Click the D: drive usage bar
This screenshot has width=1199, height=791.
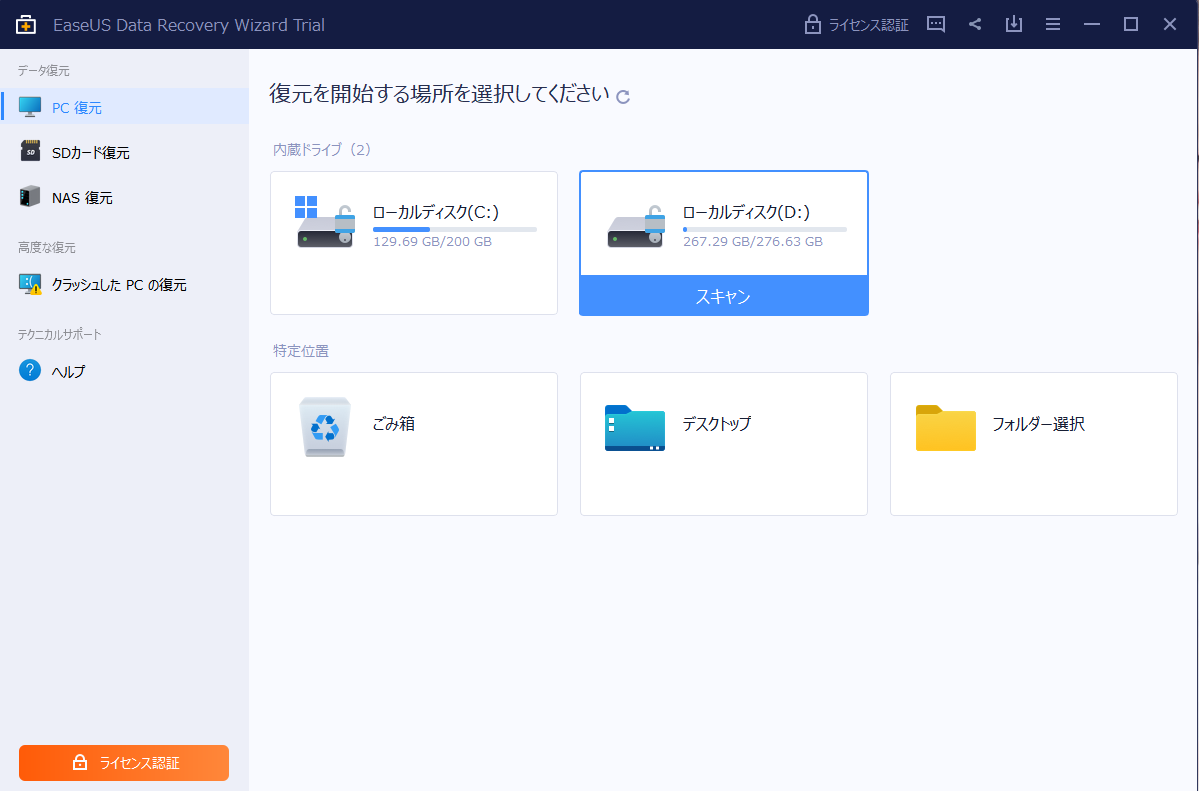pos(765,229)
